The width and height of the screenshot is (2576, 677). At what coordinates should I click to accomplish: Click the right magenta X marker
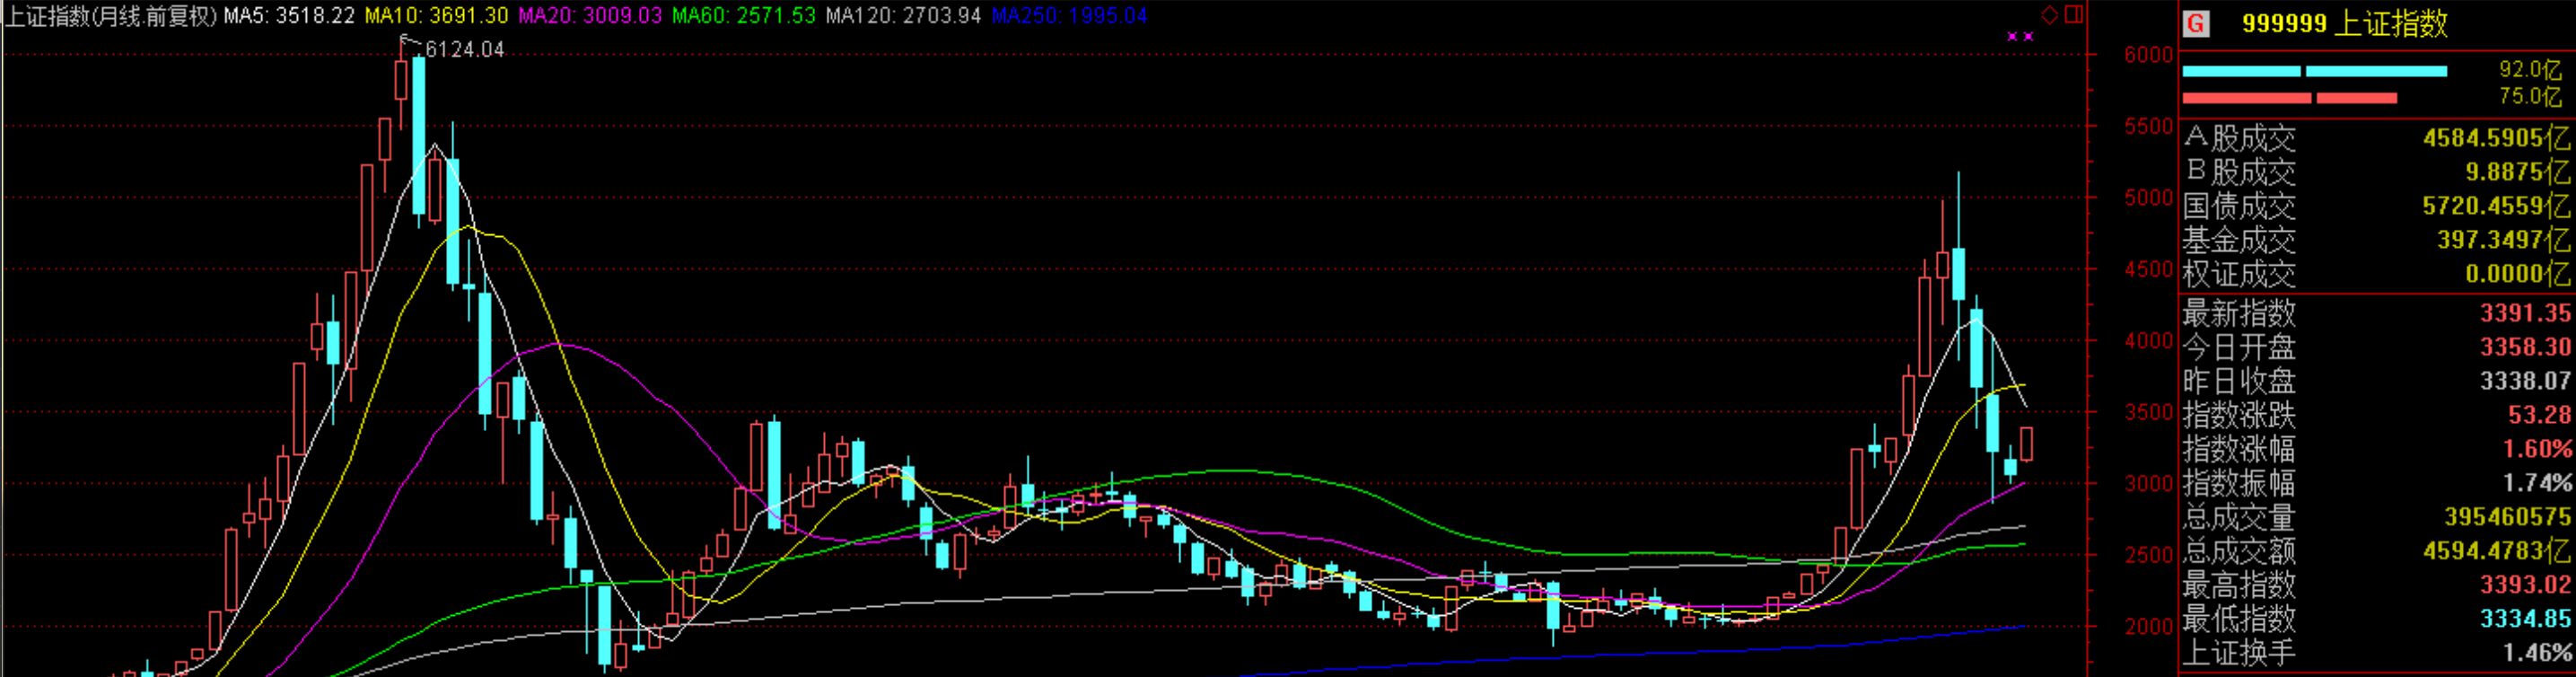click(2028, 37)
